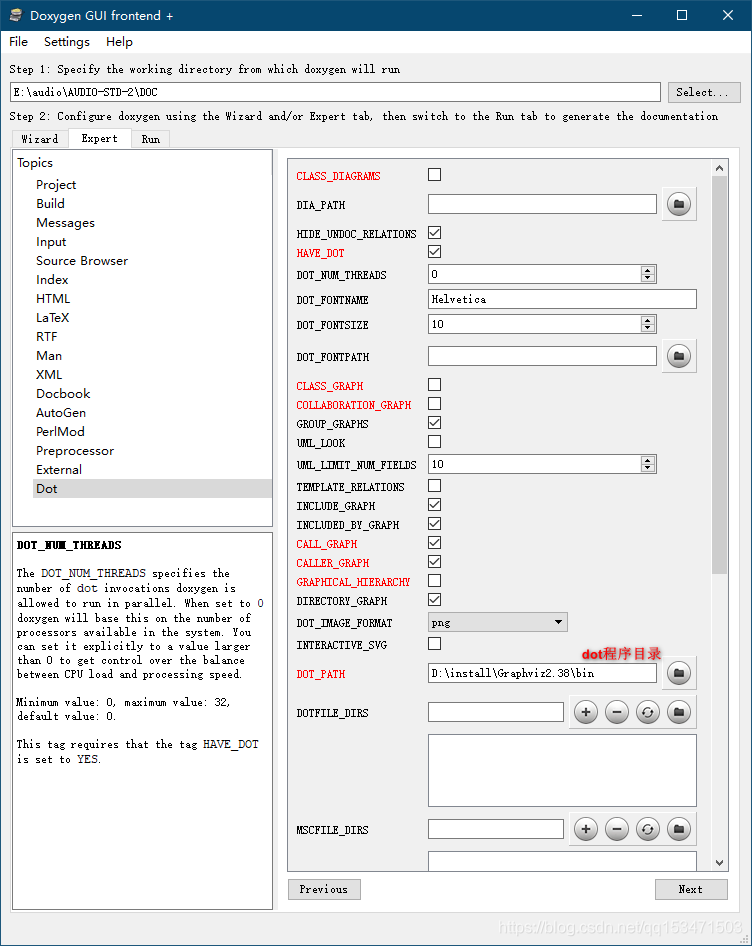Select Project topic
752x946 pixels.
click(x=56, y=185)
